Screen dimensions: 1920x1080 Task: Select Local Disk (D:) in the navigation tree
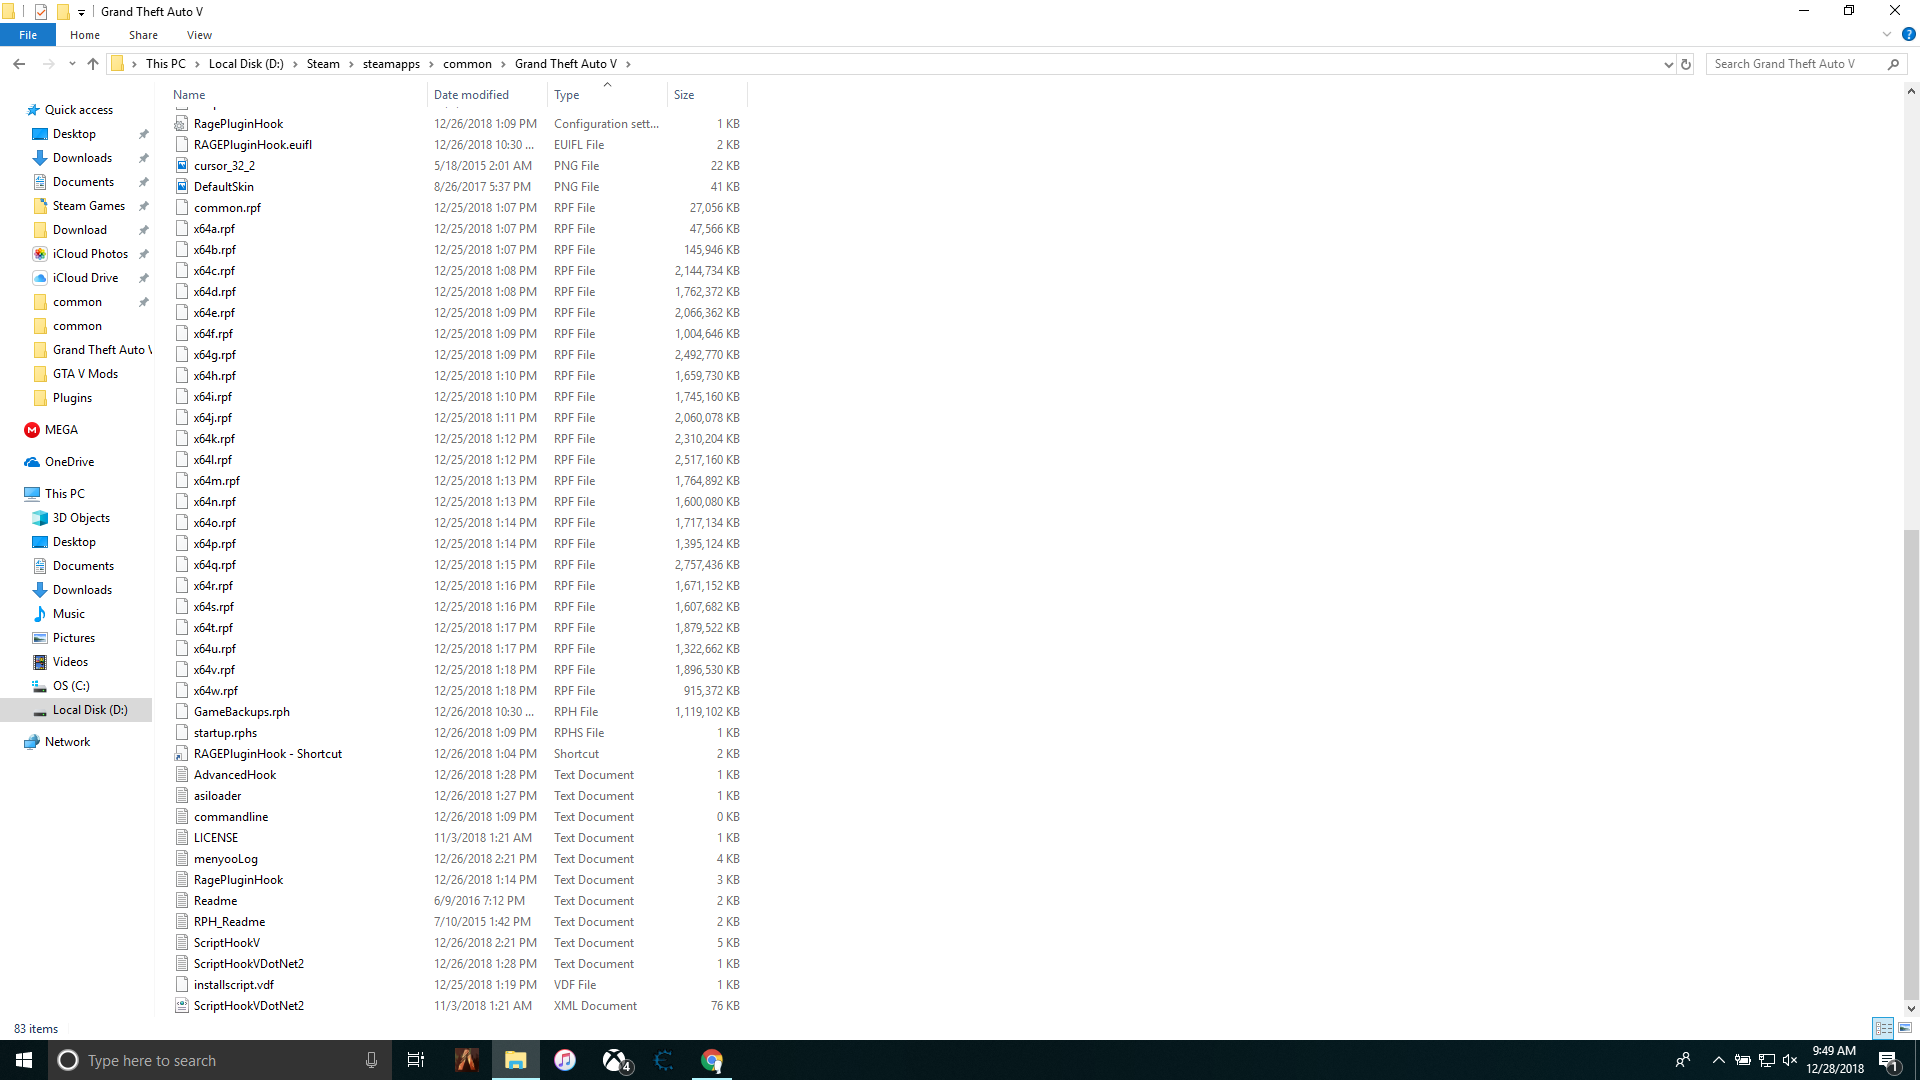pyautogui.click(x=90, y=710)
